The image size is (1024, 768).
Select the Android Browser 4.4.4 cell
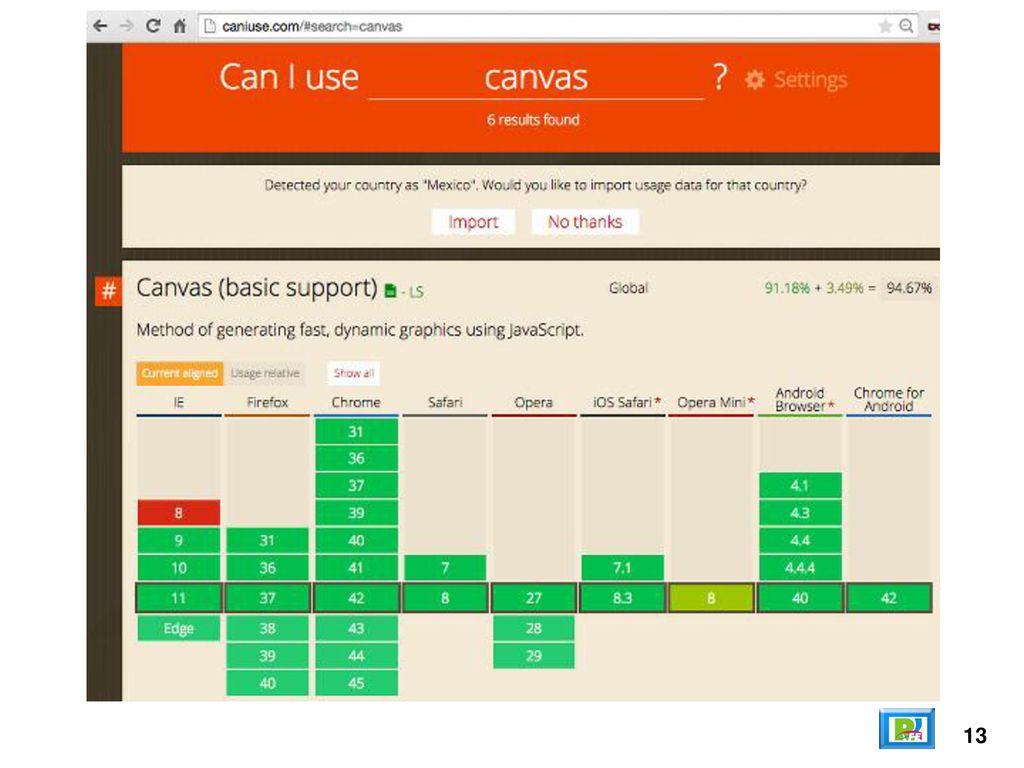click(801, 568)
